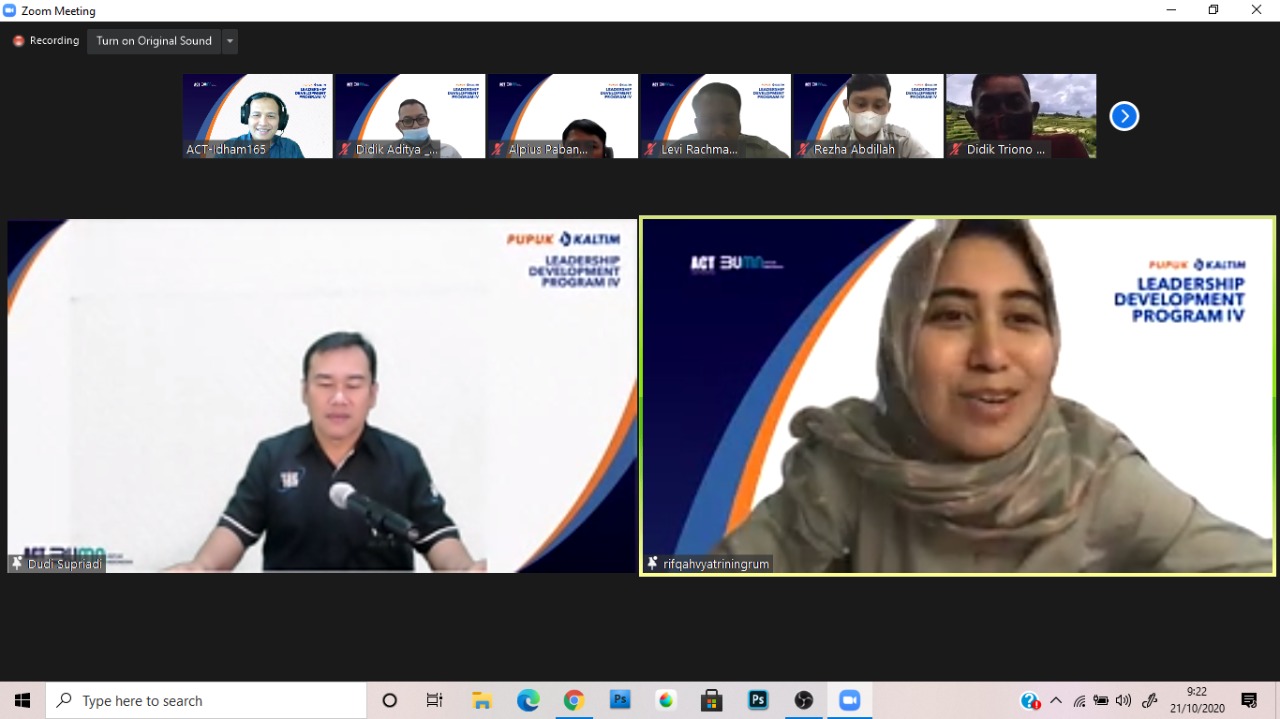Open OBS Studio from the taskbar
Viewport: 1280px width, 719px height.
click(x=804, y=701)
